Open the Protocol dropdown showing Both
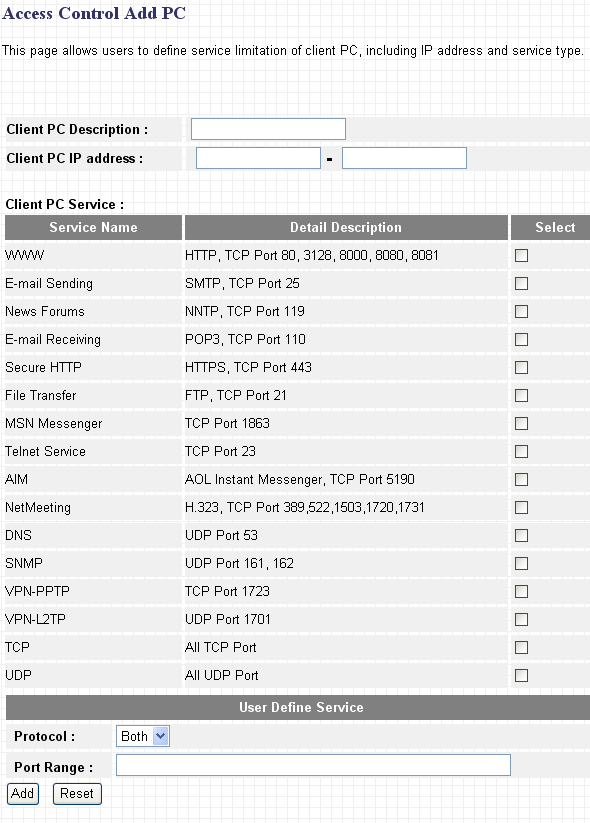This screenshot has height=823, width=590. pos(143,736)
